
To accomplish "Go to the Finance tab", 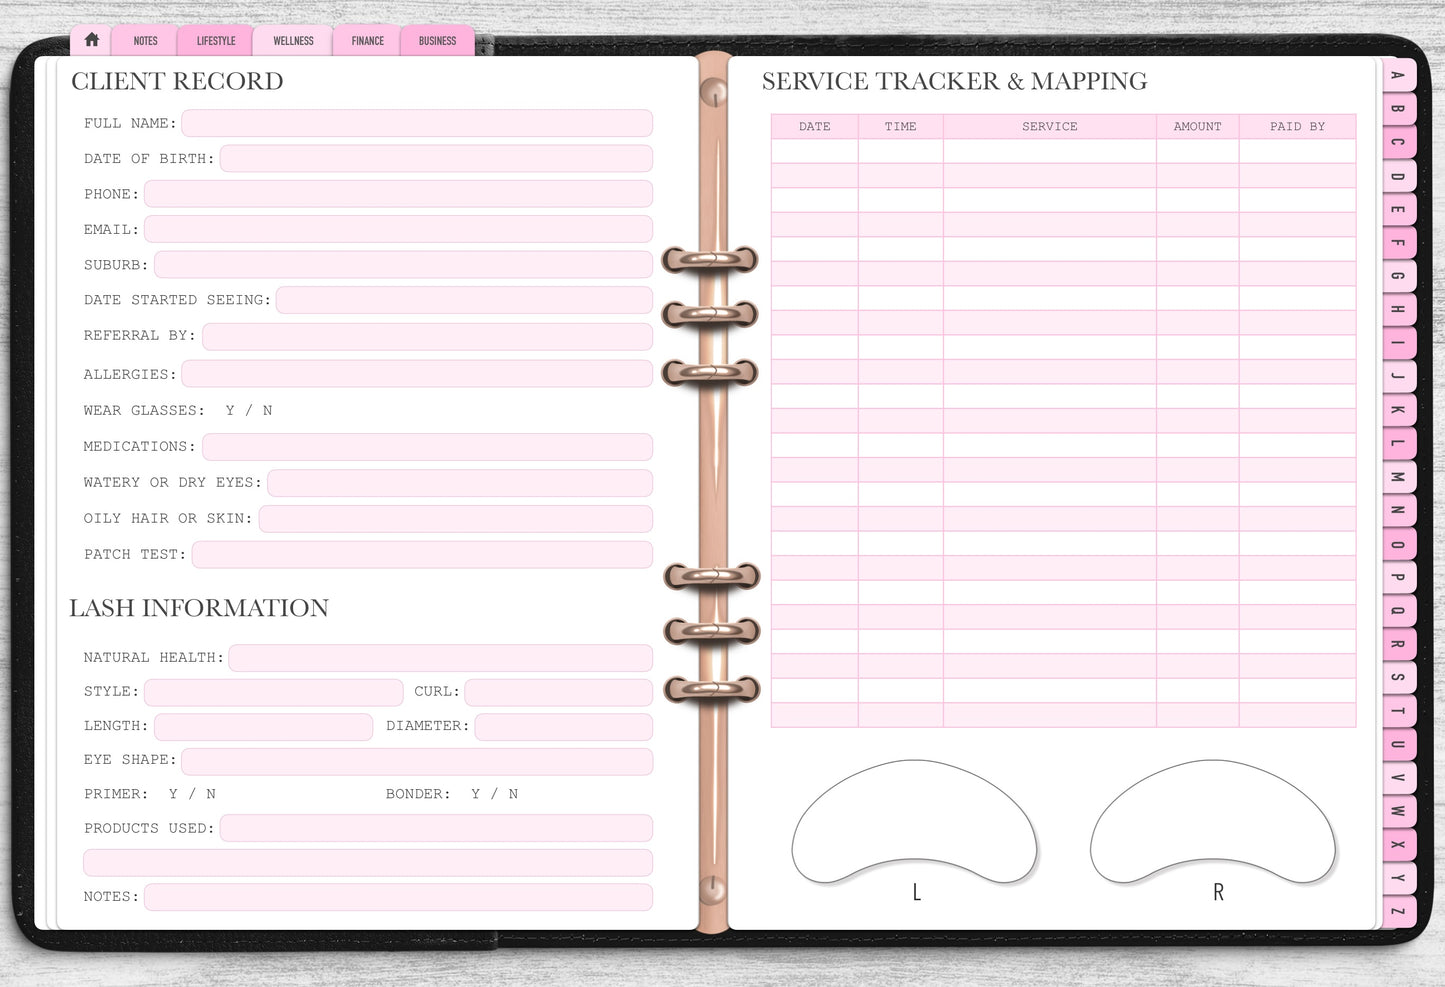I will tap(367, 41).
